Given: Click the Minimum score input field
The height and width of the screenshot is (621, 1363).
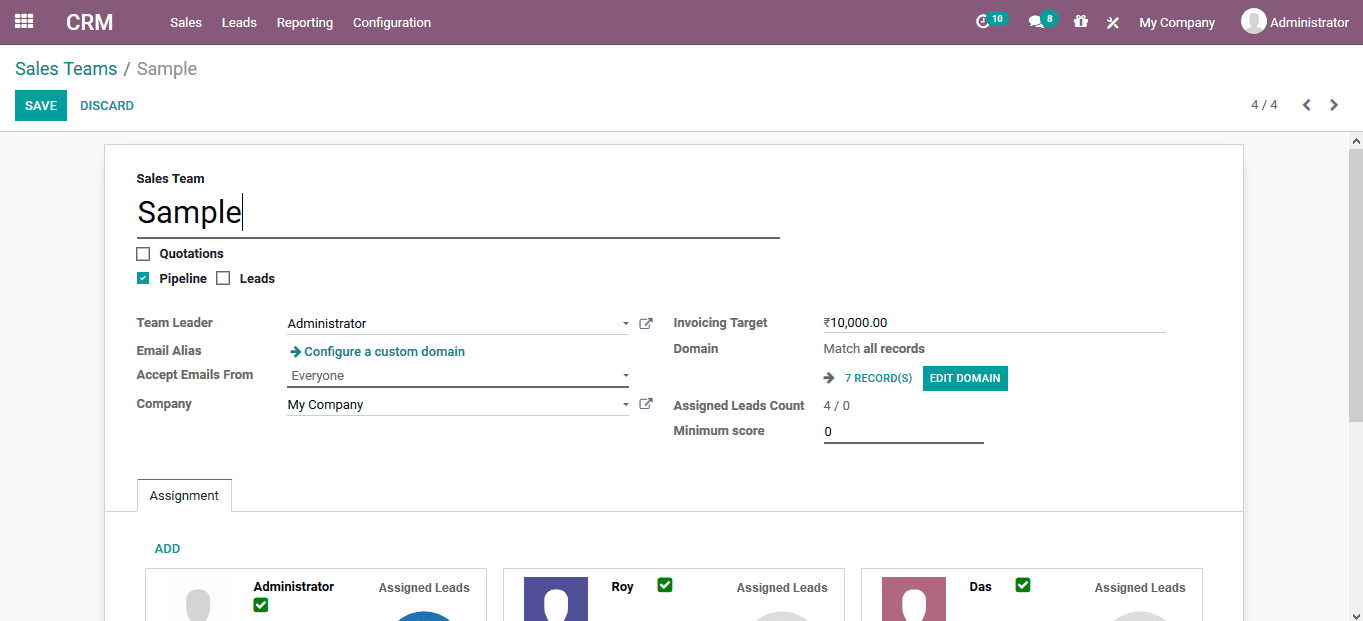Looking at the screenshot, I should point(900,430).
